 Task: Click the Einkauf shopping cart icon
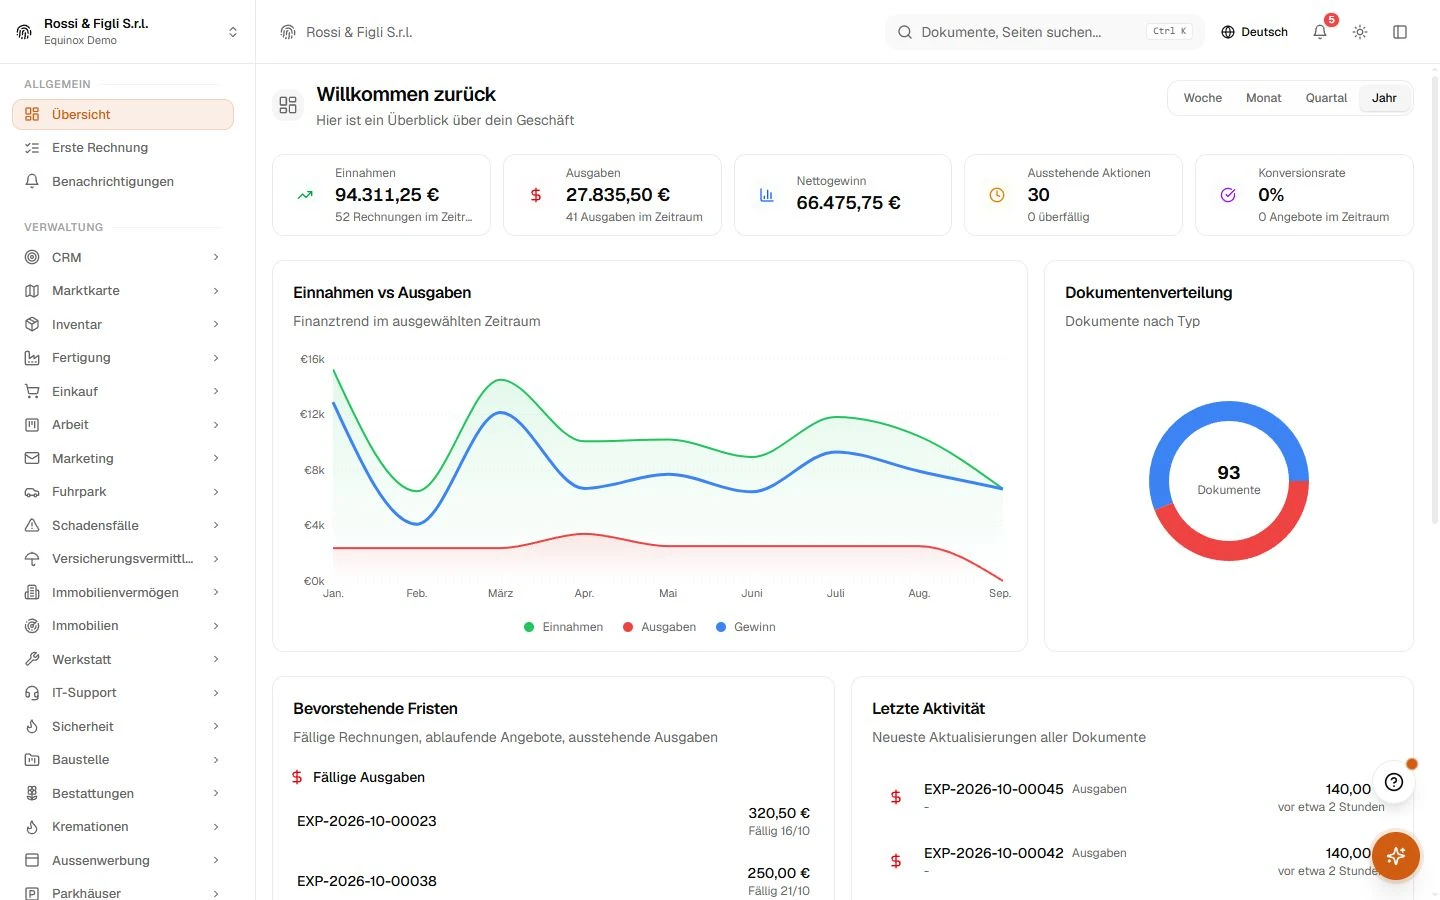pos(32,391)
